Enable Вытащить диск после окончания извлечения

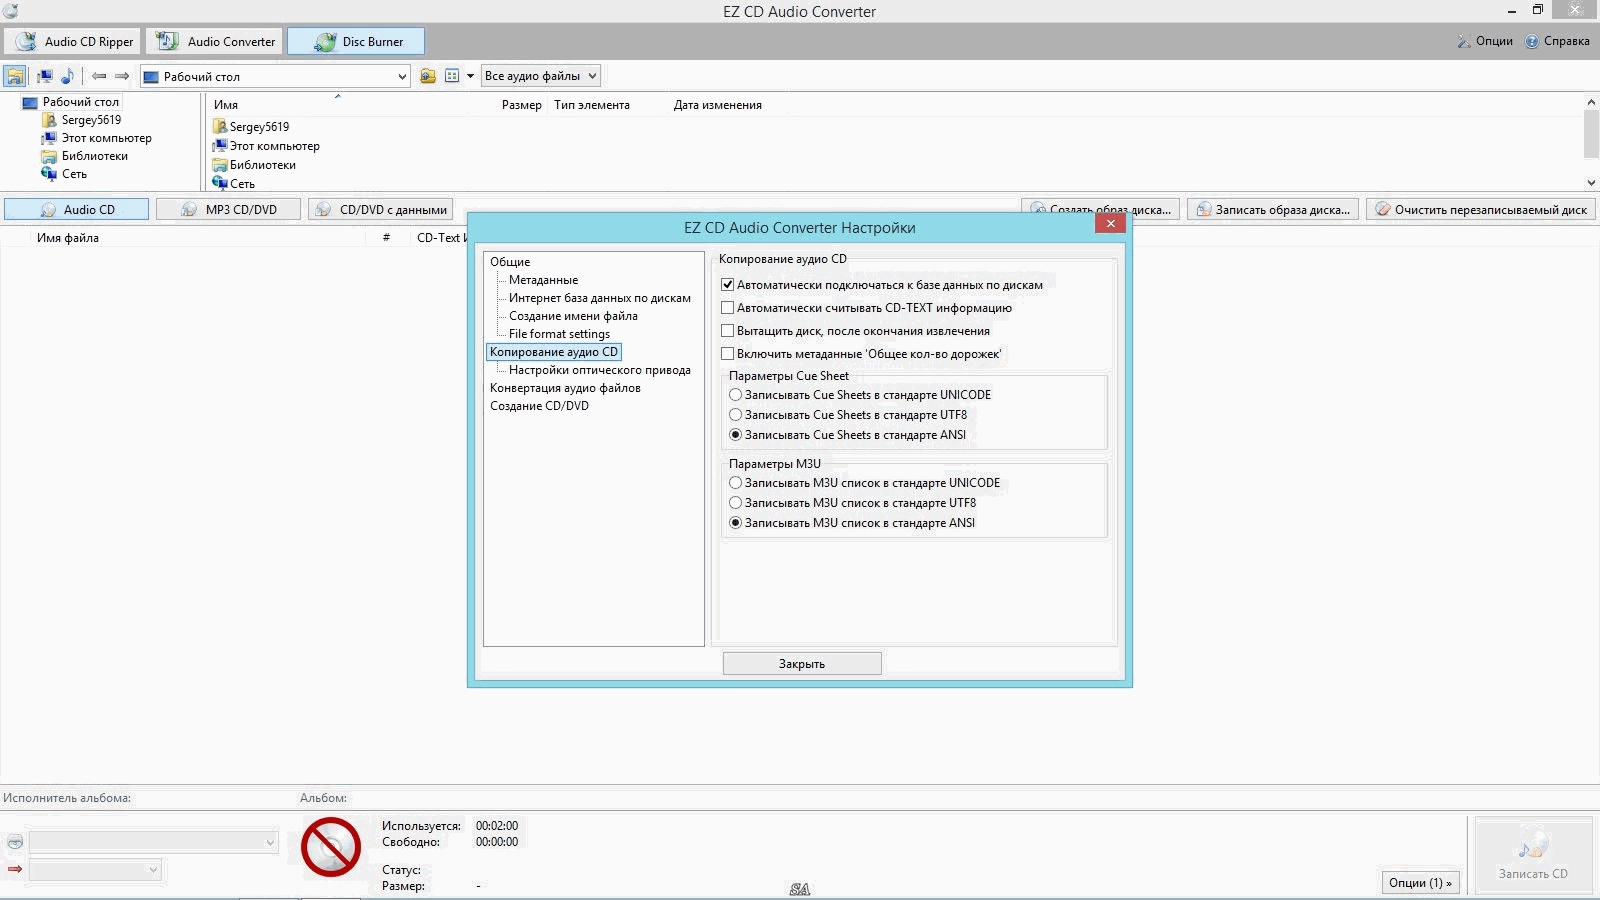click(728, 331)
